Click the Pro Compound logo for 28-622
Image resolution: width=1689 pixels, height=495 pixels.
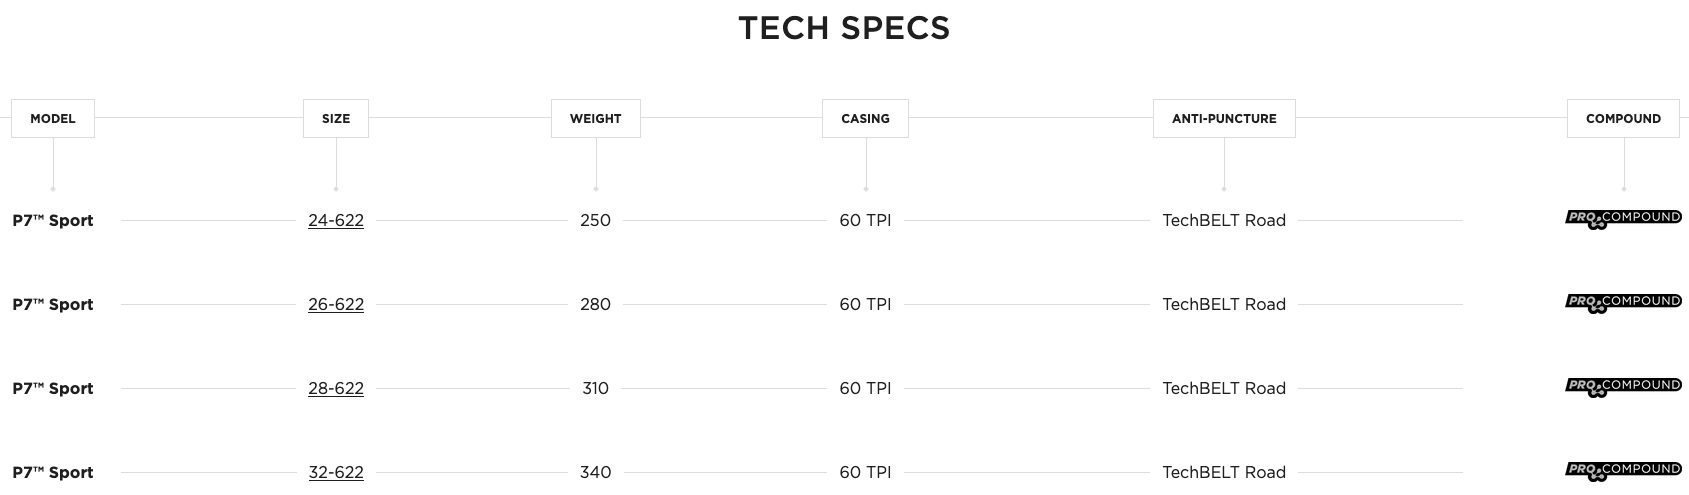point(1623,388)
